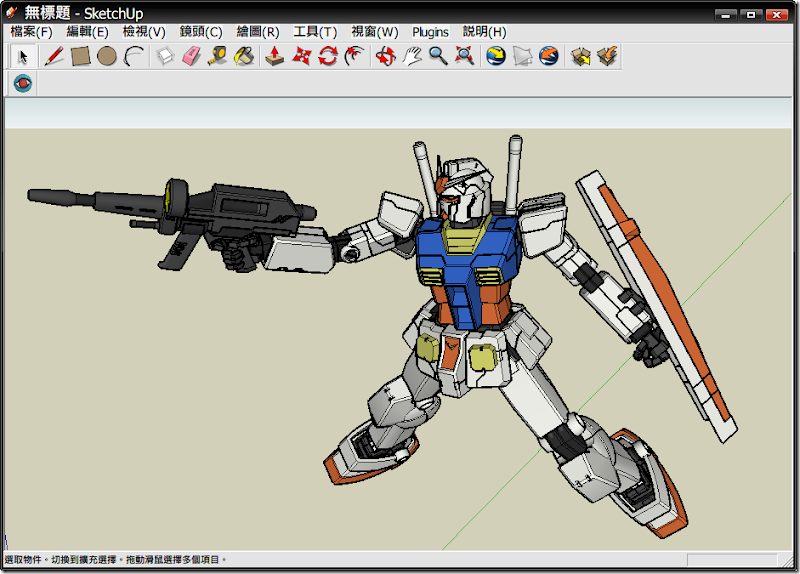Open the 檔案(F) menu
The image size is (800, 574).
click(x=32, y=32)
